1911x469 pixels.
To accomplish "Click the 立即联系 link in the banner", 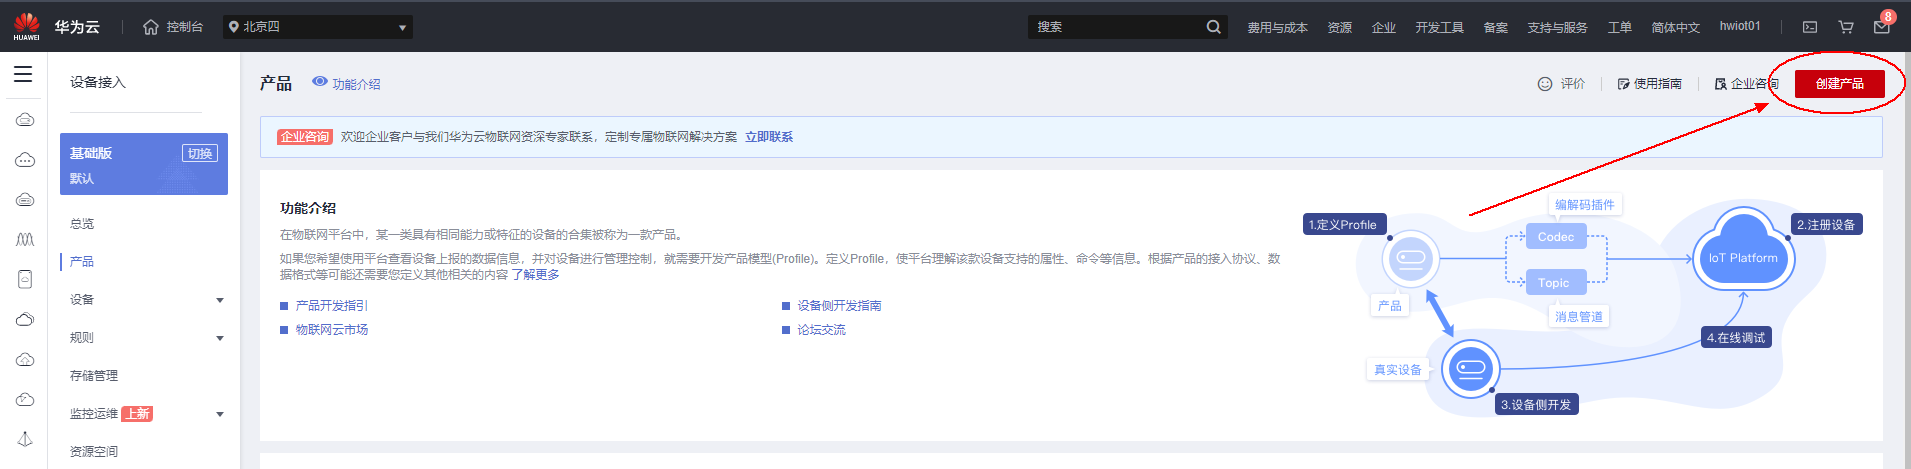I will click(769, 137).
